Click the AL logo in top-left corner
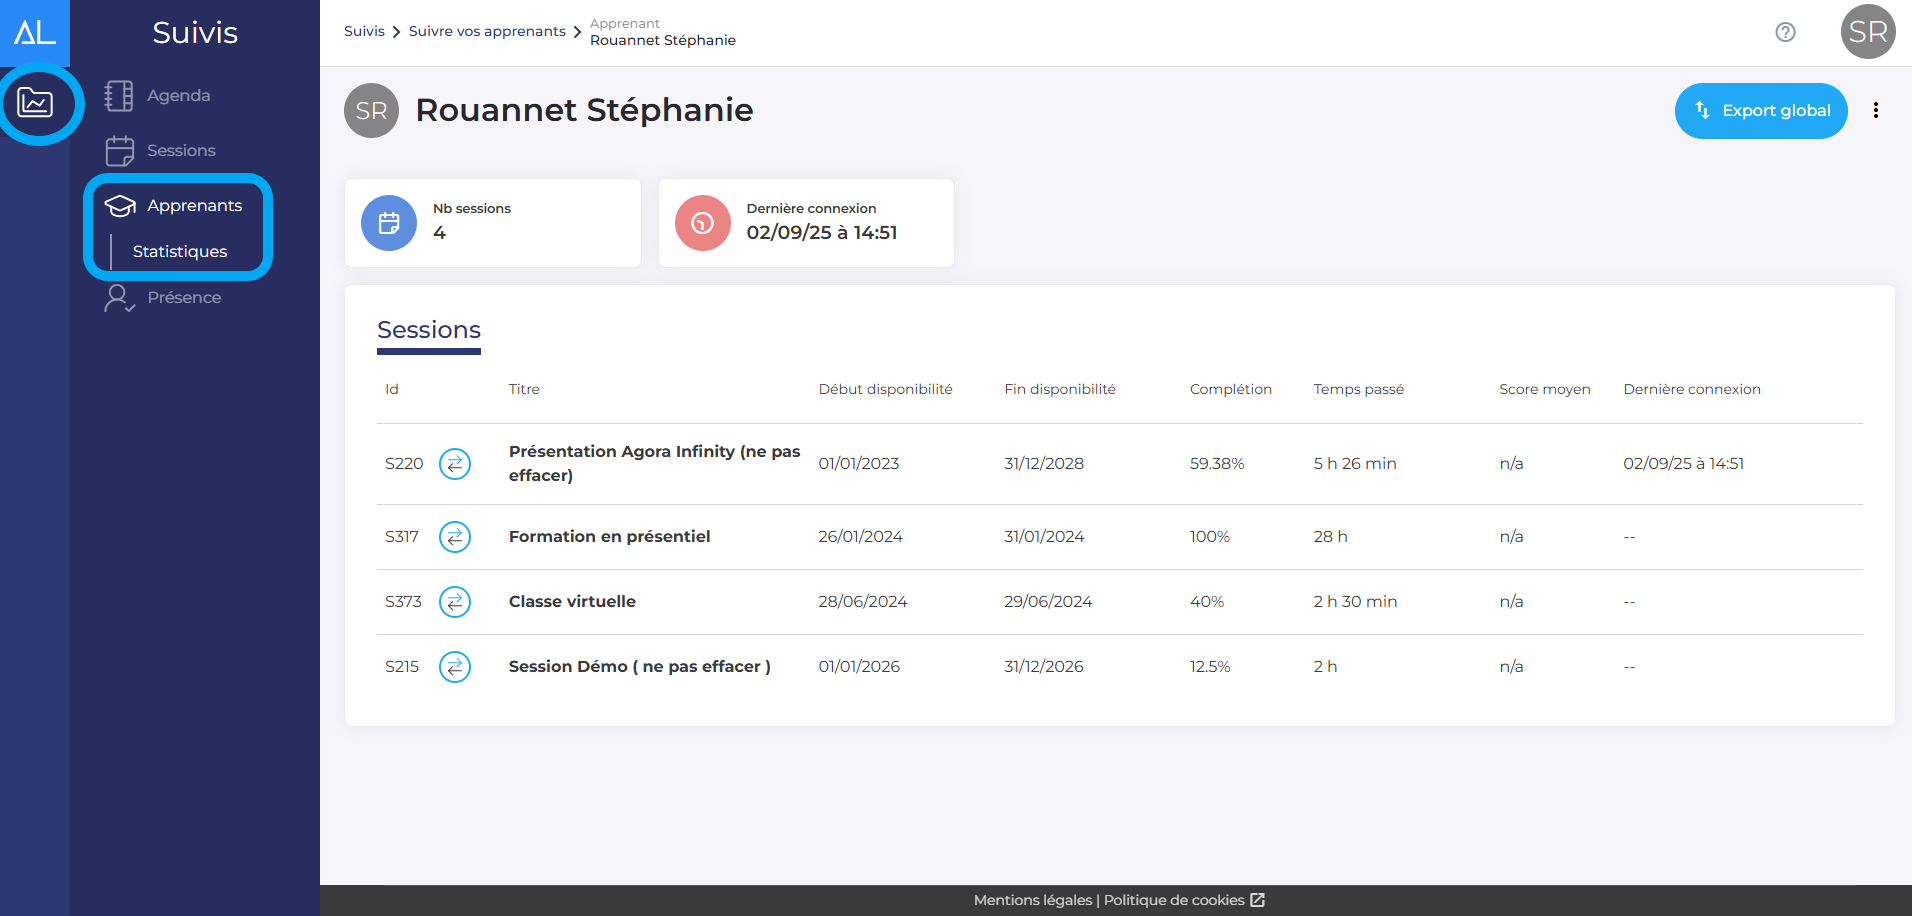This screenshot has height=916, width=1912. [35, 33]
